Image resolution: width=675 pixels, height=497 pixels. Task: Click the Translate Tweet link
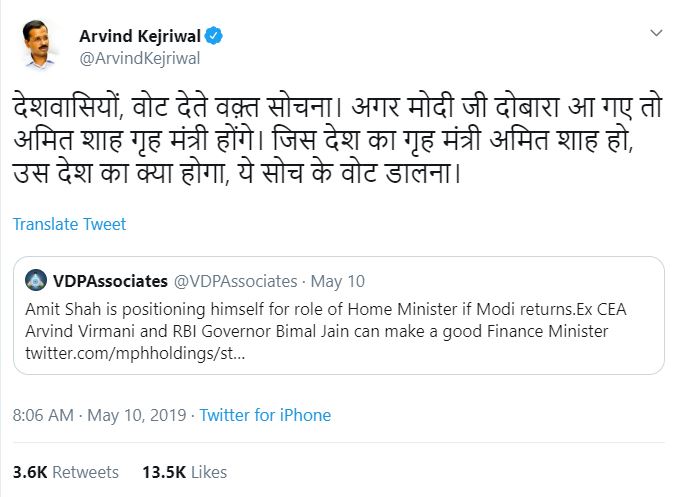point(69,224)
